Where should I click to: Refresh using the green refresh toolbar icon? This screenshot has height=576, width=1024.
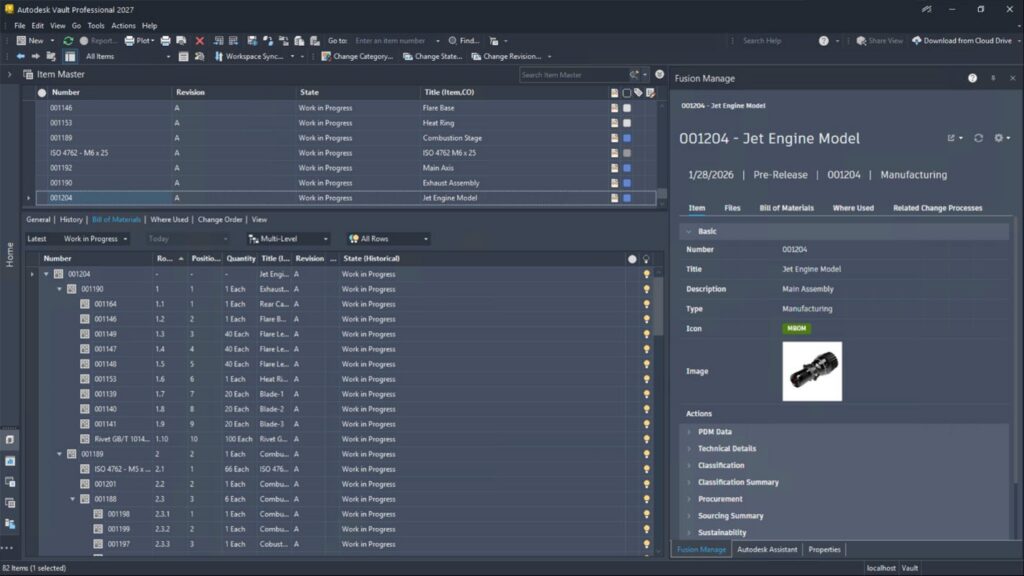point(66,42)
